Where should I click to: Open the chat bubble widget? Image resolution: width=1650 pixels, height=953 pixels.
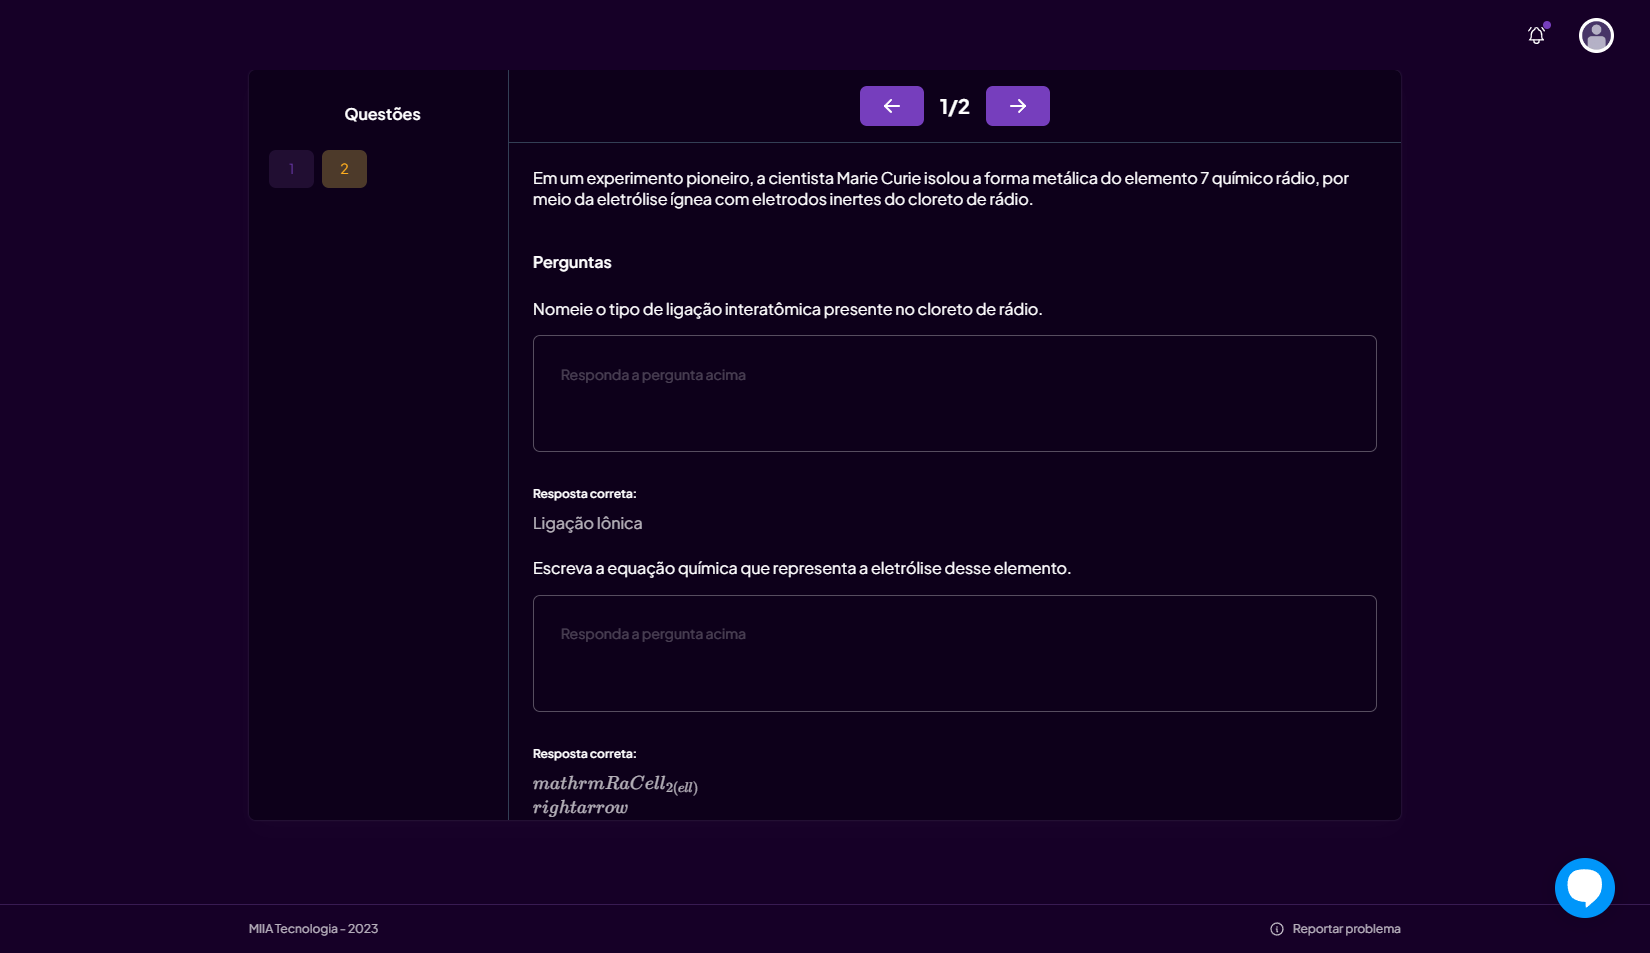point(1584,887)
